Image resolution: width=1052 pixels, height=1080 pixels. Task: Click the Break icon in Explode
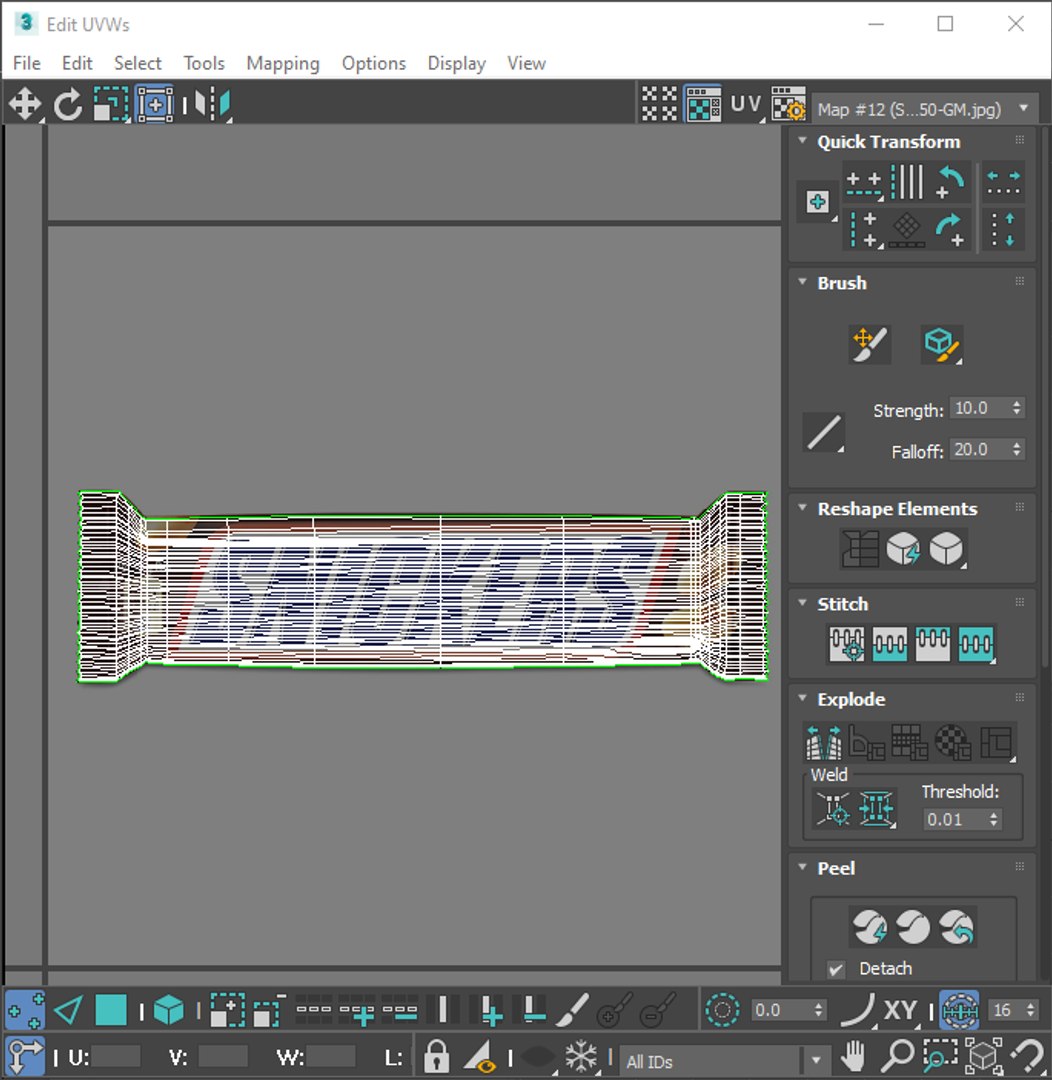pyautogui.click(x=824, y=742)
